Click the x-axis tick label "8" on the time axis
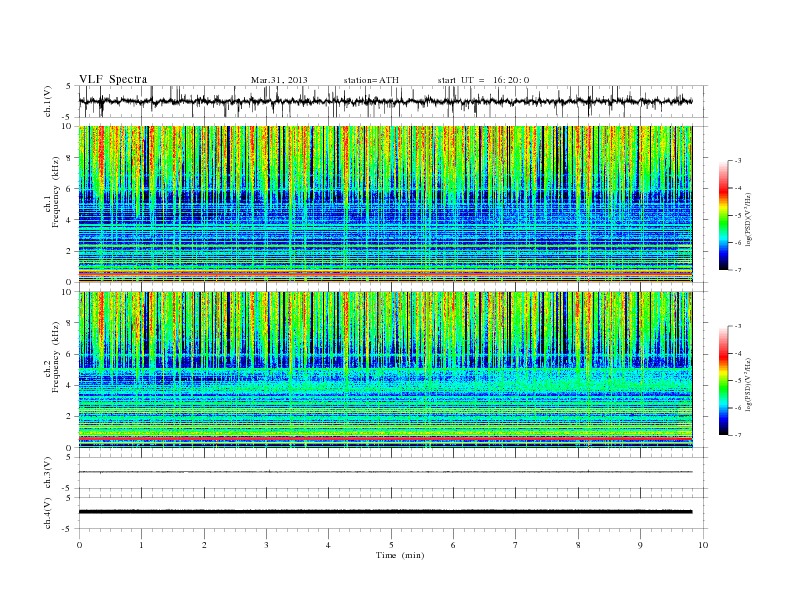Viewport: 792px width, 612px height. click(x=578, y=545)
